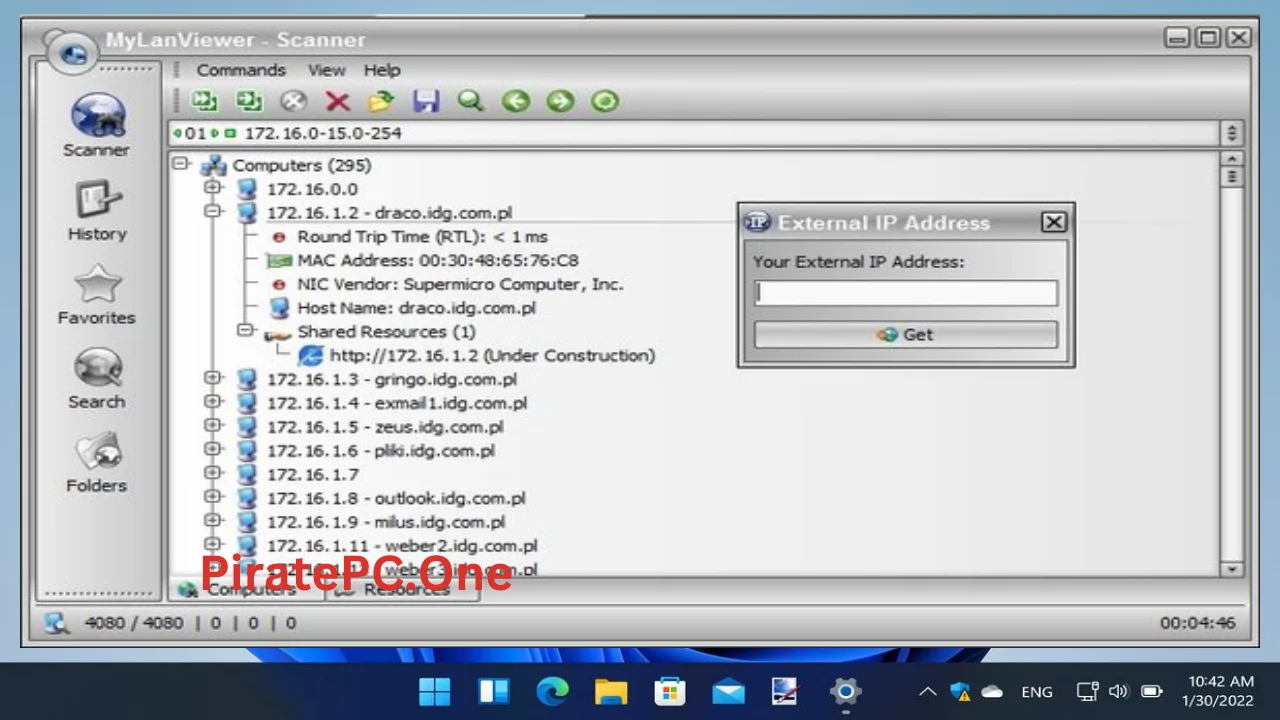Open the View menu
The width and height of the screenshot is (1280, 720).
326,70
